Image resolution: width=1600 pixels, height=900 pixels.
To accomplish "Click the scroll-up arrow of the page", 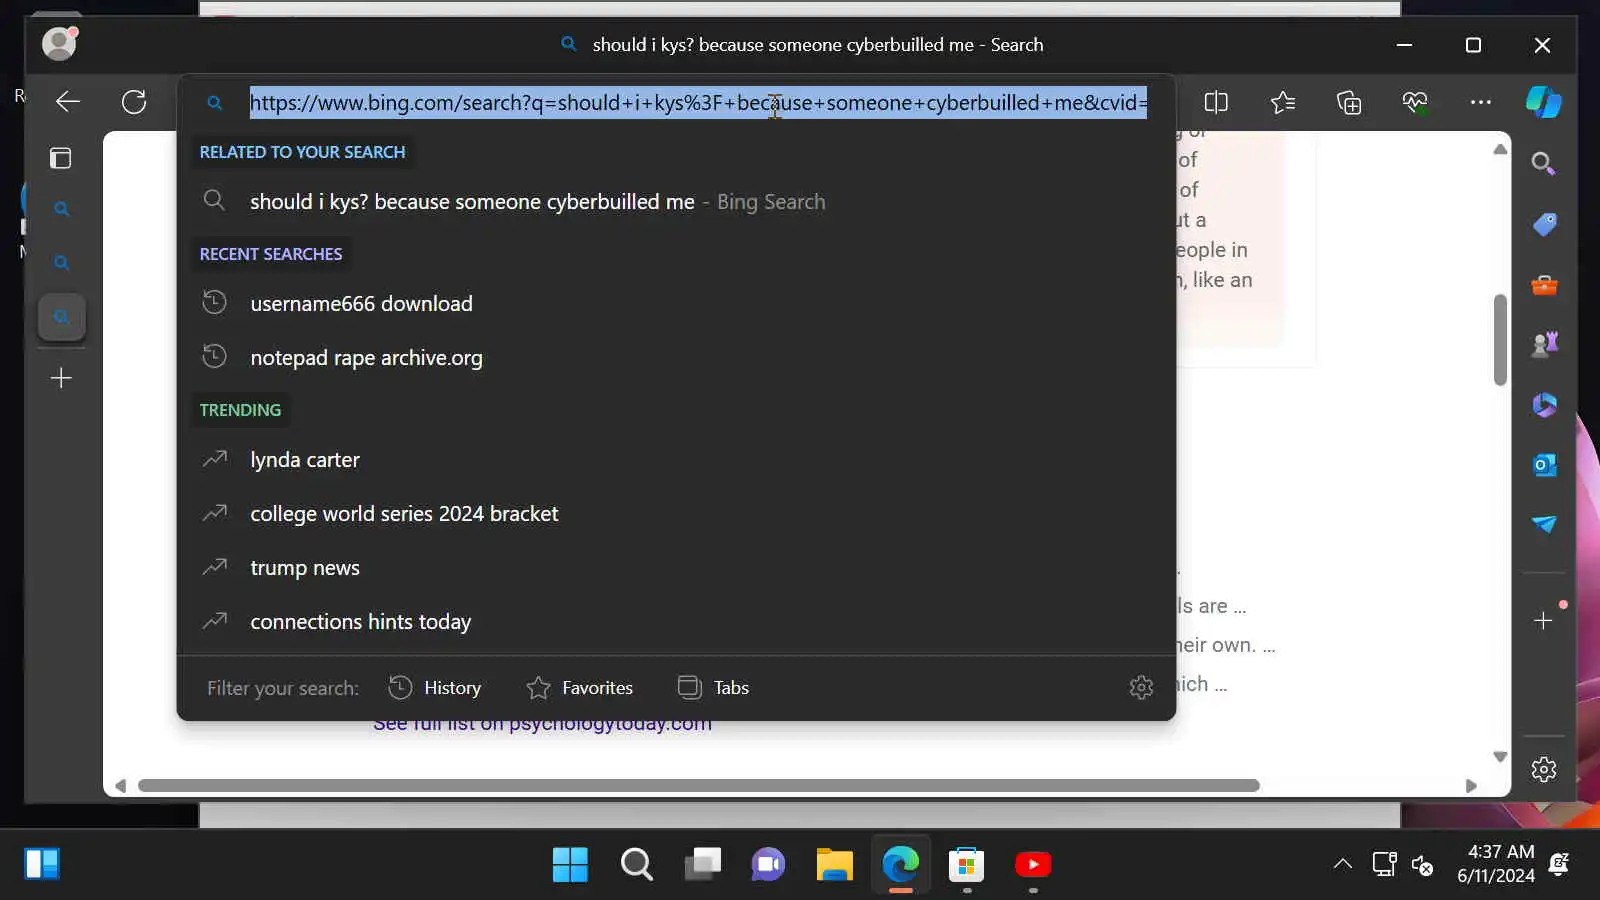I will [x=1500, y=149].
